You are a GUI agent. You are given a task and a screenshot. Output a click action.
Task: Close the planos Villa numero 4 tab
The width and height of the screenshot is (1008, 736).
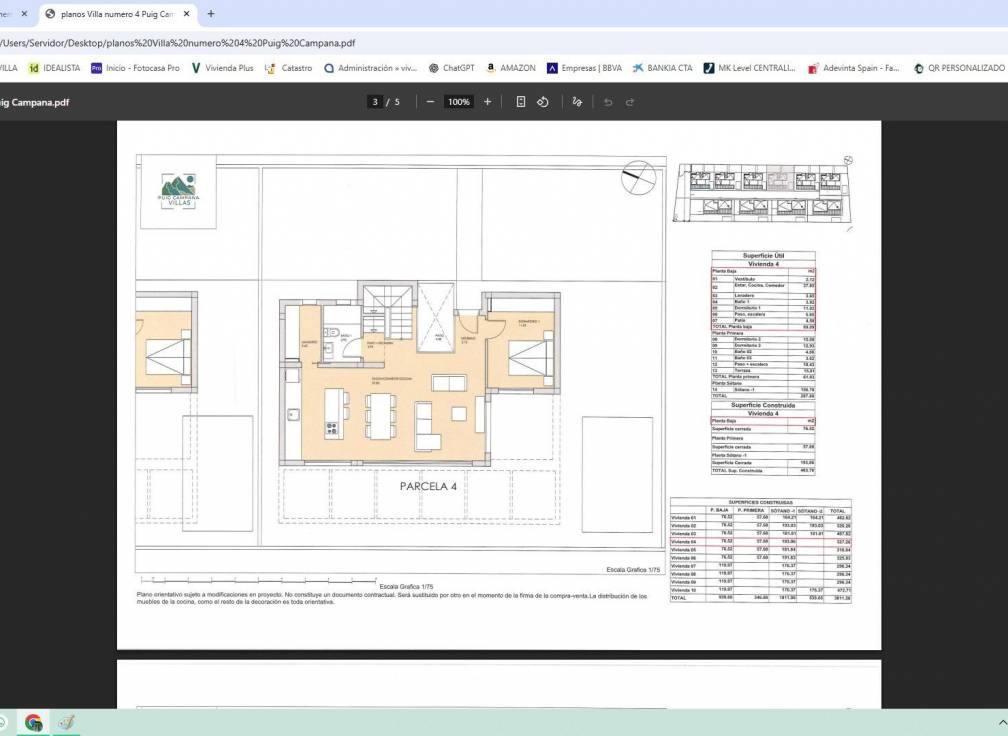(x=186, y=14)
